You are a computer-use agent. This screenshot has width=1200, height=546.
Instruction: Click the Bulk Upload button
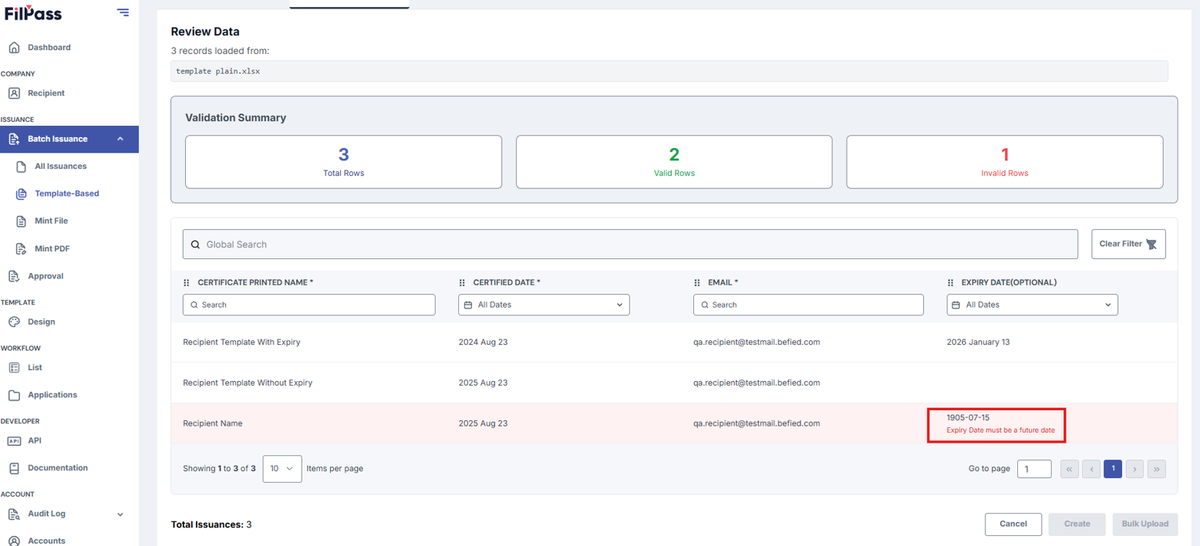tap(1145, 524)
